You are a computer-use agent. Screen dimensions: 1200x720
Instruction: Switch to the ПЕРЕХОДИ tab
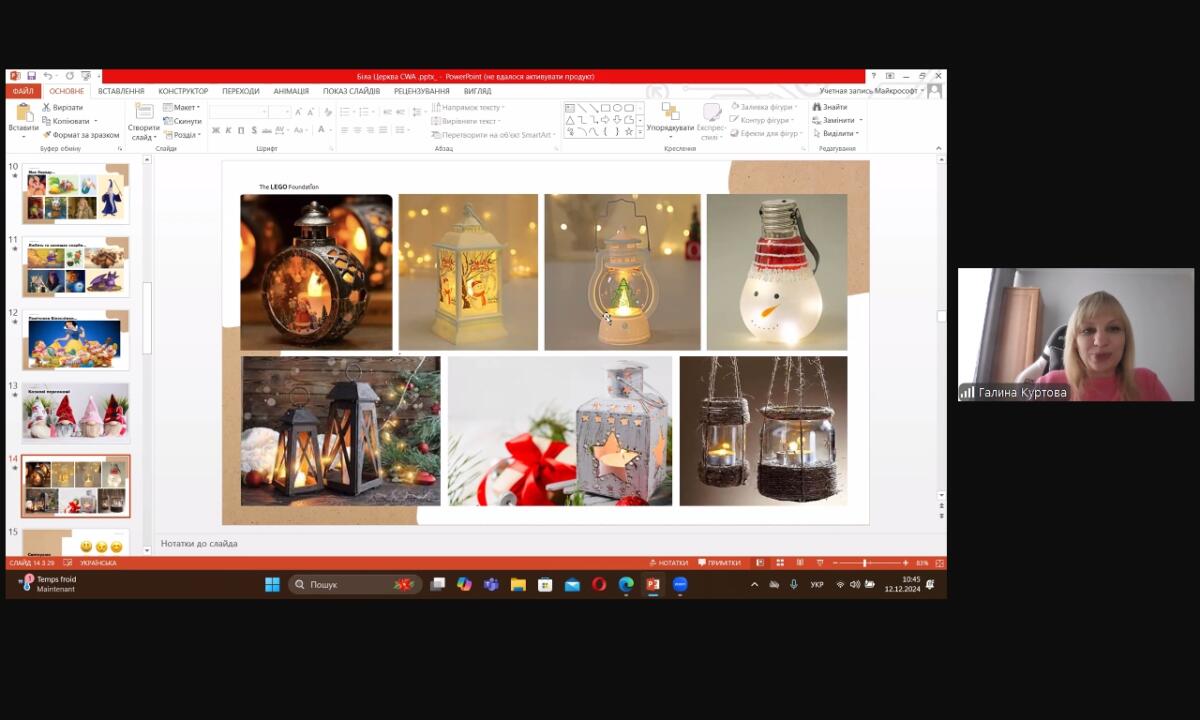240,91
